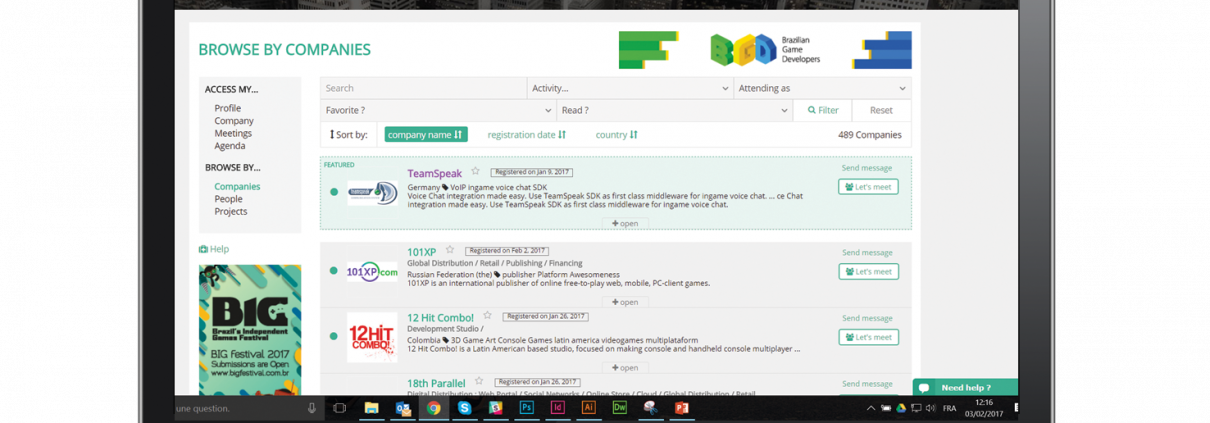This screenshot has width=1210, height=423.
Task: Star TeamSpeak as a favorite
Action: [475, 171]
